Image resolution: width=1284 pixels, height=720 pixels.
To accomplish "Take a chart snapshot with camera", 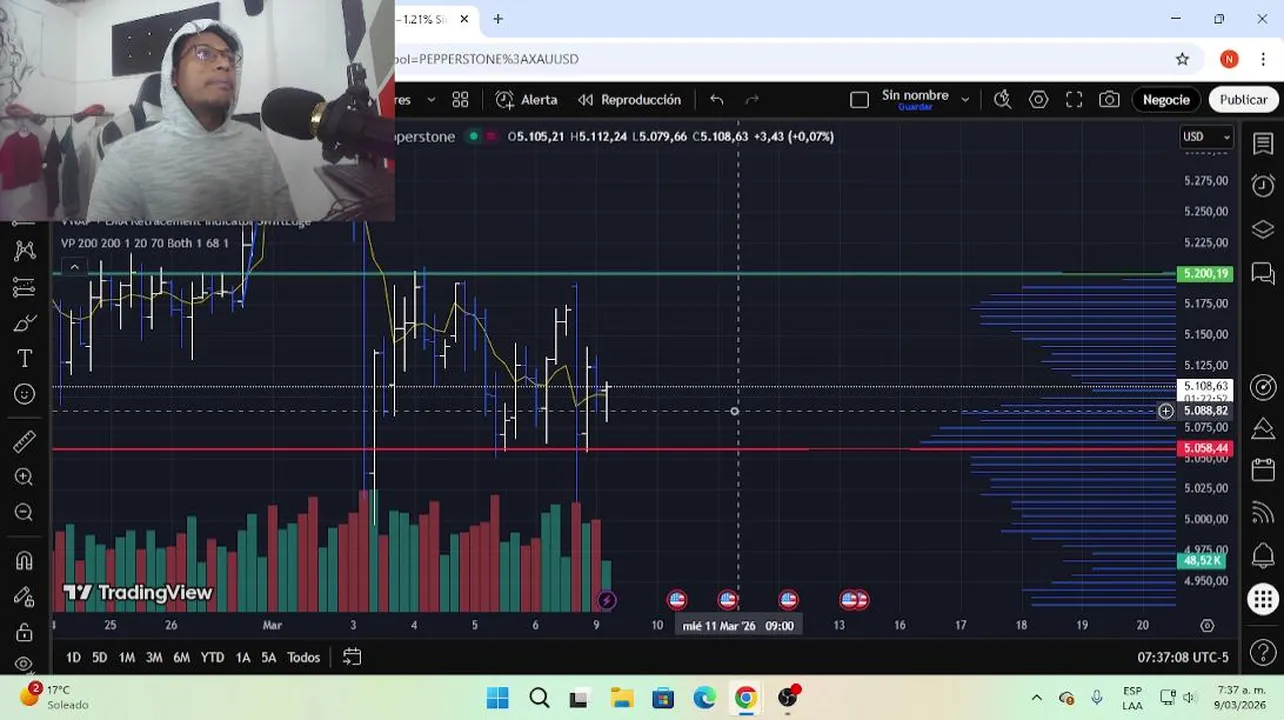I will point(1109,99).
